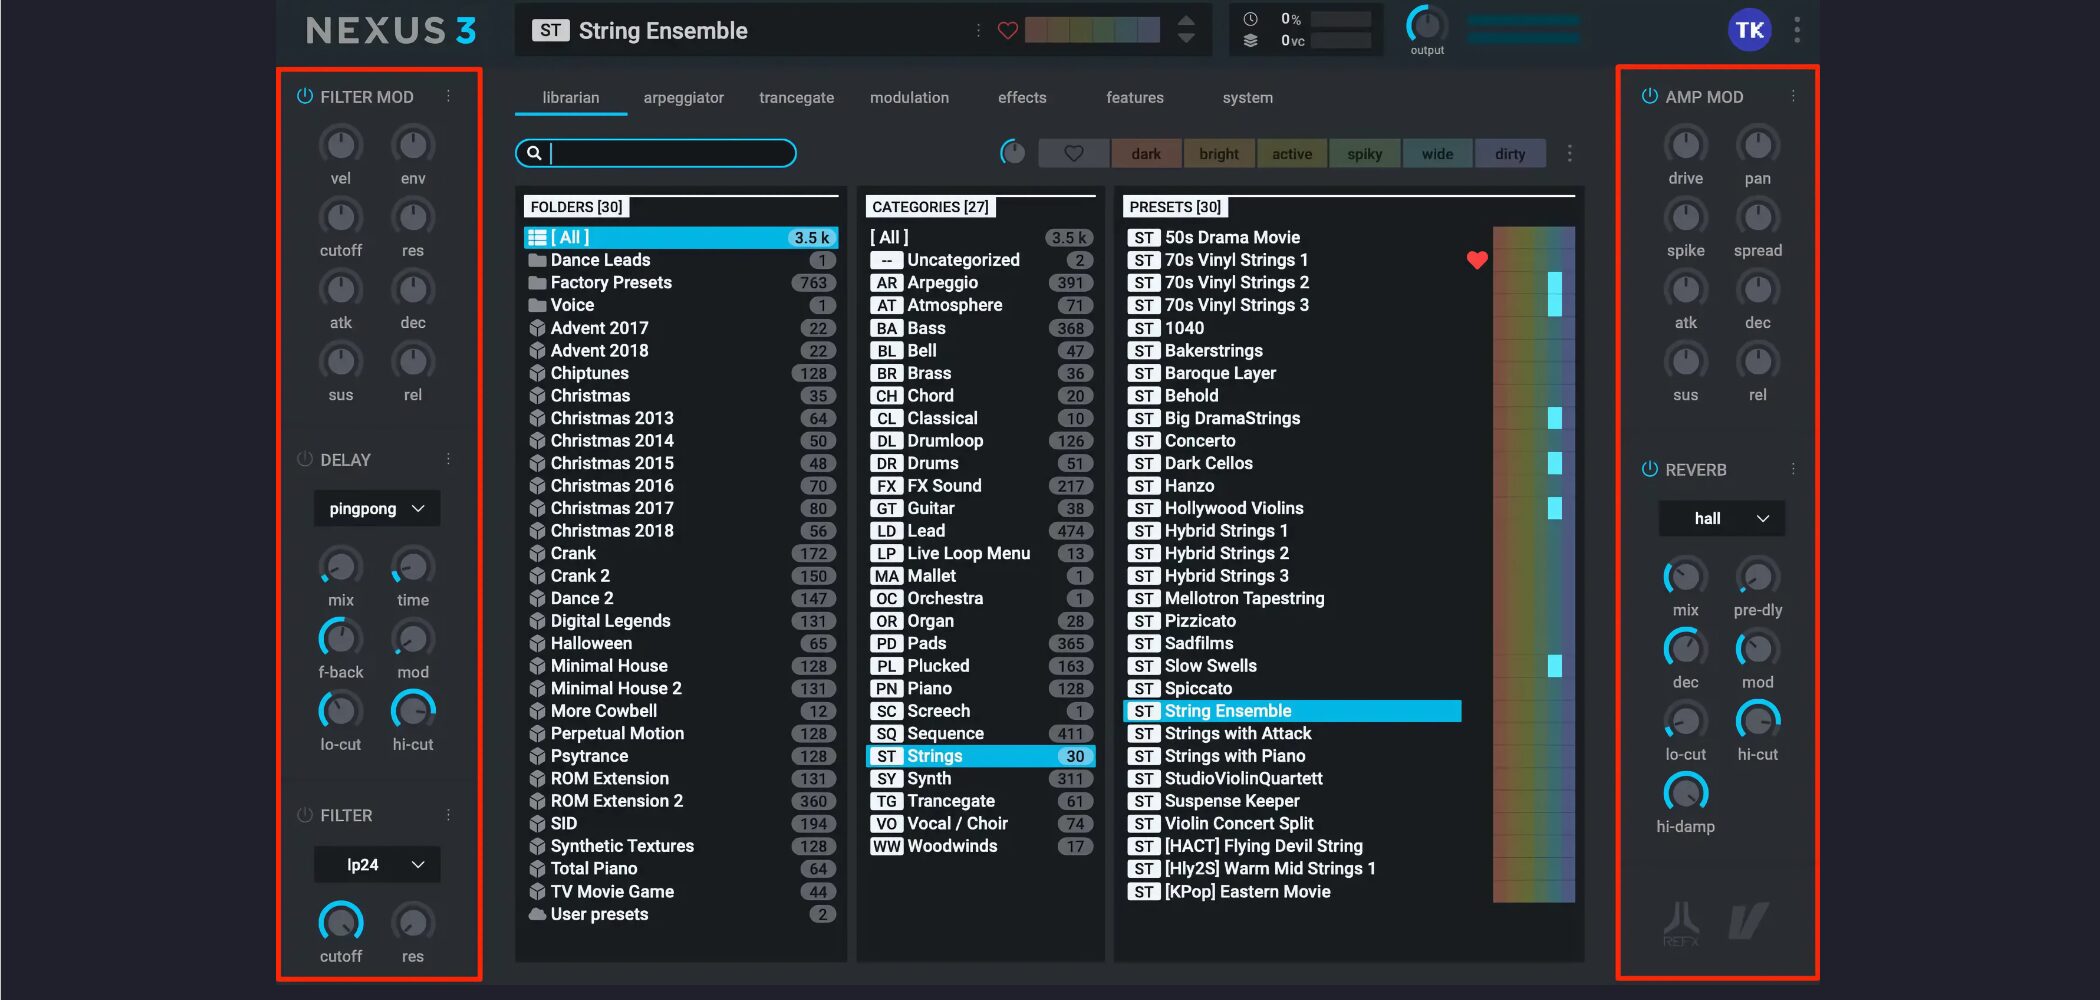Screen dimensions: 2100x1000
Task: Click the AMP MOD drive knob
Action: 1686,145
